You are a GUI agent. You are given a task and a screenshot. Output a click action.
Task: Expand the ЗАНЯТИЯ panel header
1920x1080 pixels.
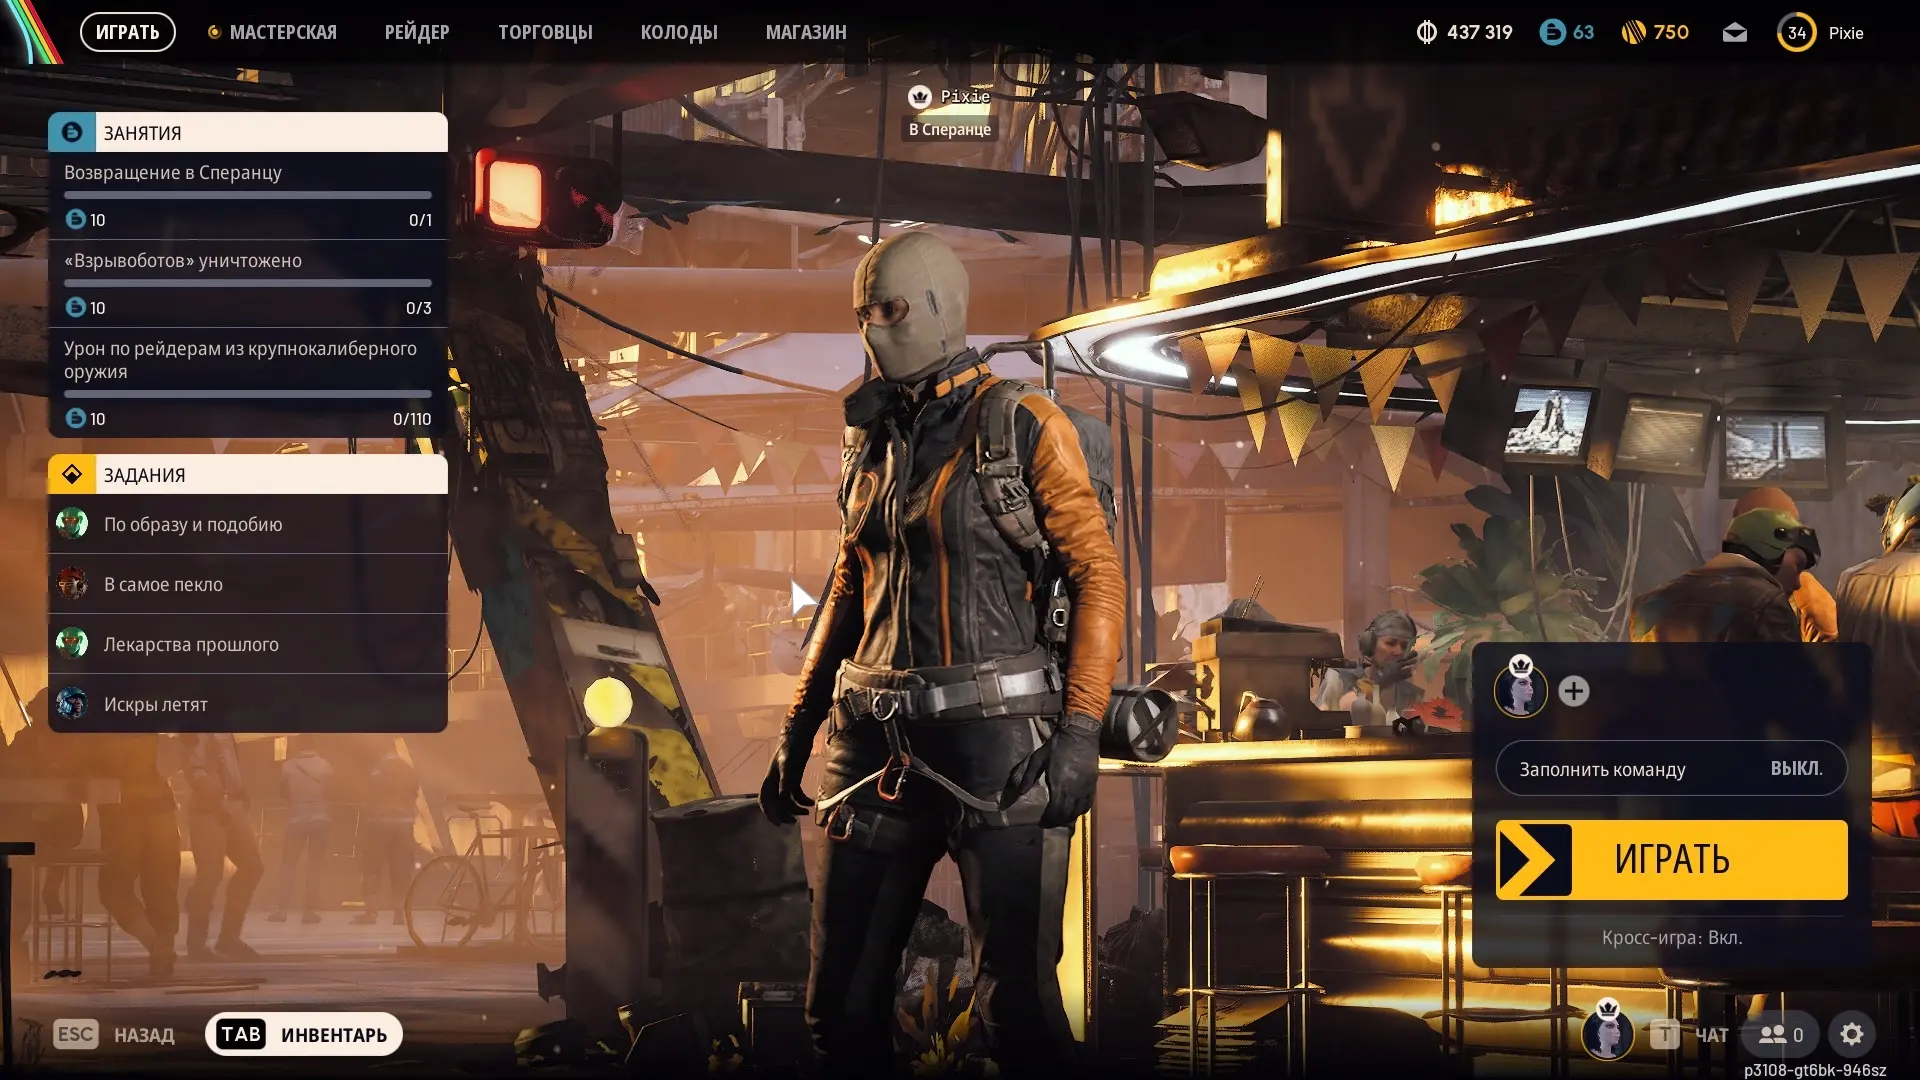[247, 133]
